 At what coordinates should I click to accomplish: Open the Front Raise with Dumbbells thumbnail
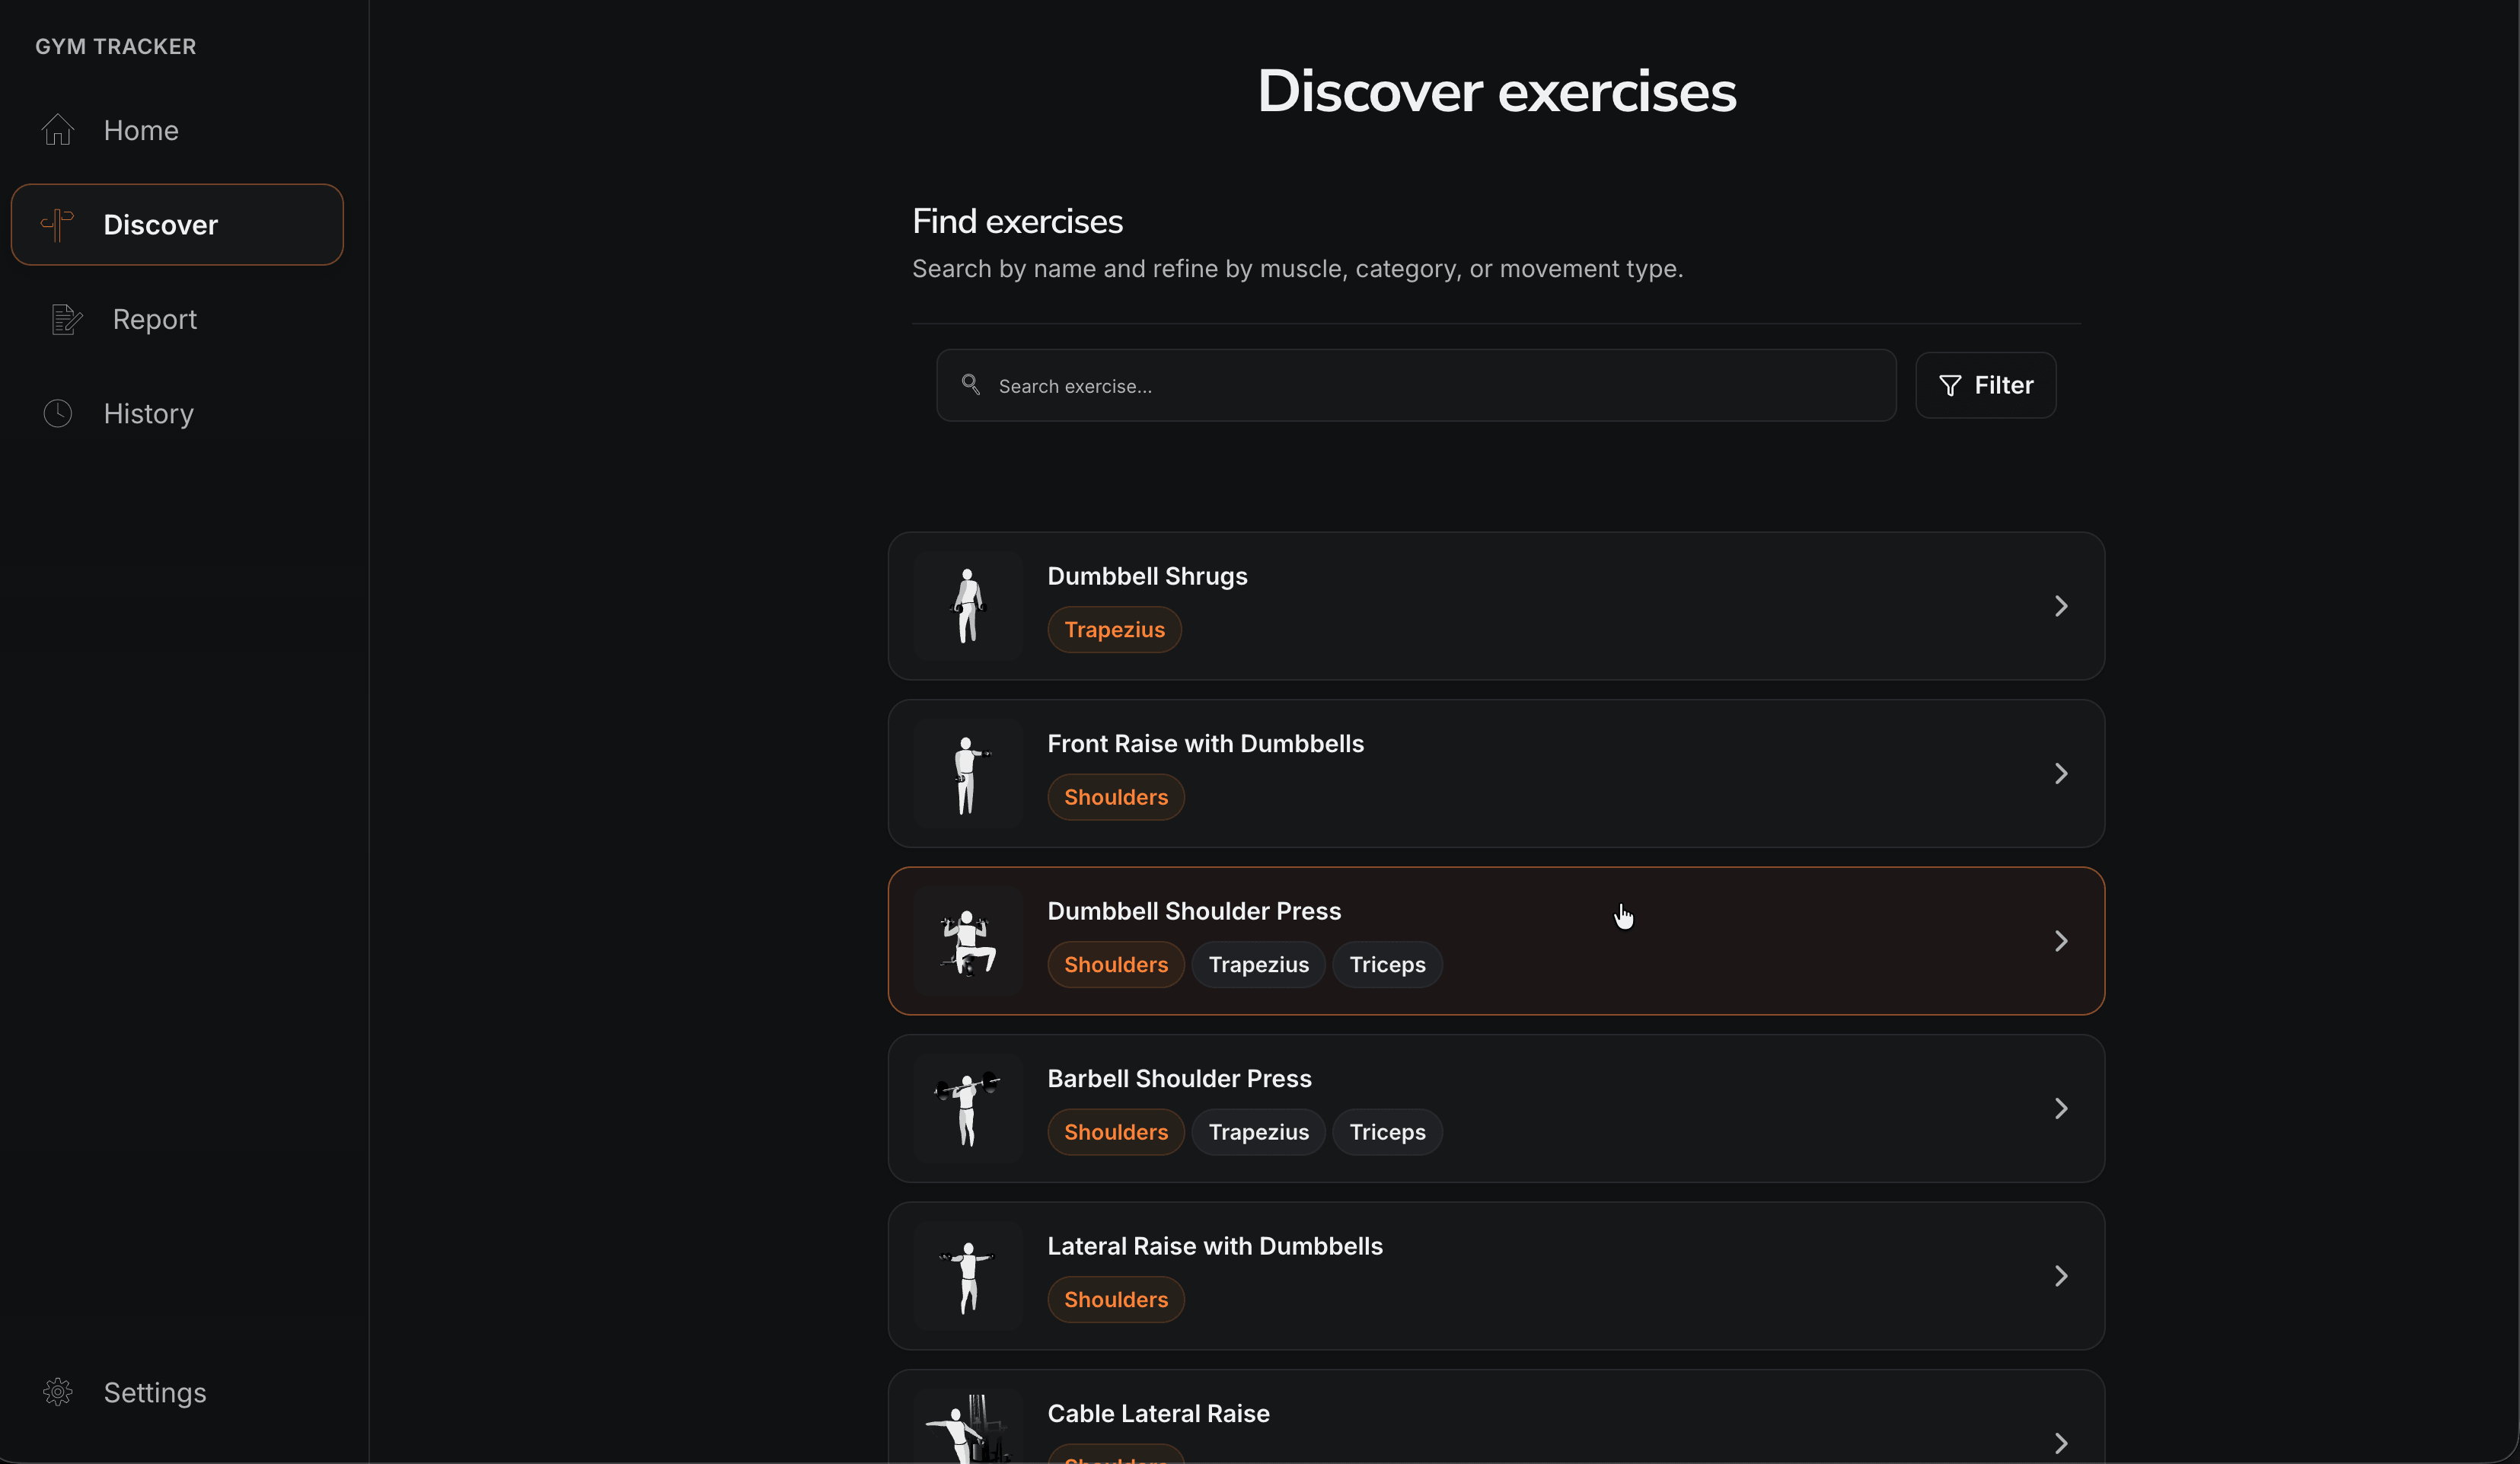[x=968, y=773]
